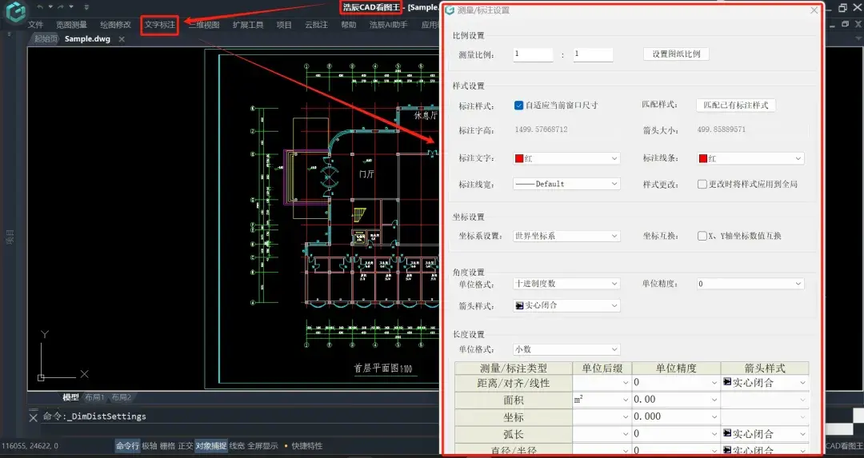
Task: Open the 扩展工具 menu
Action: tap(248, 25)
